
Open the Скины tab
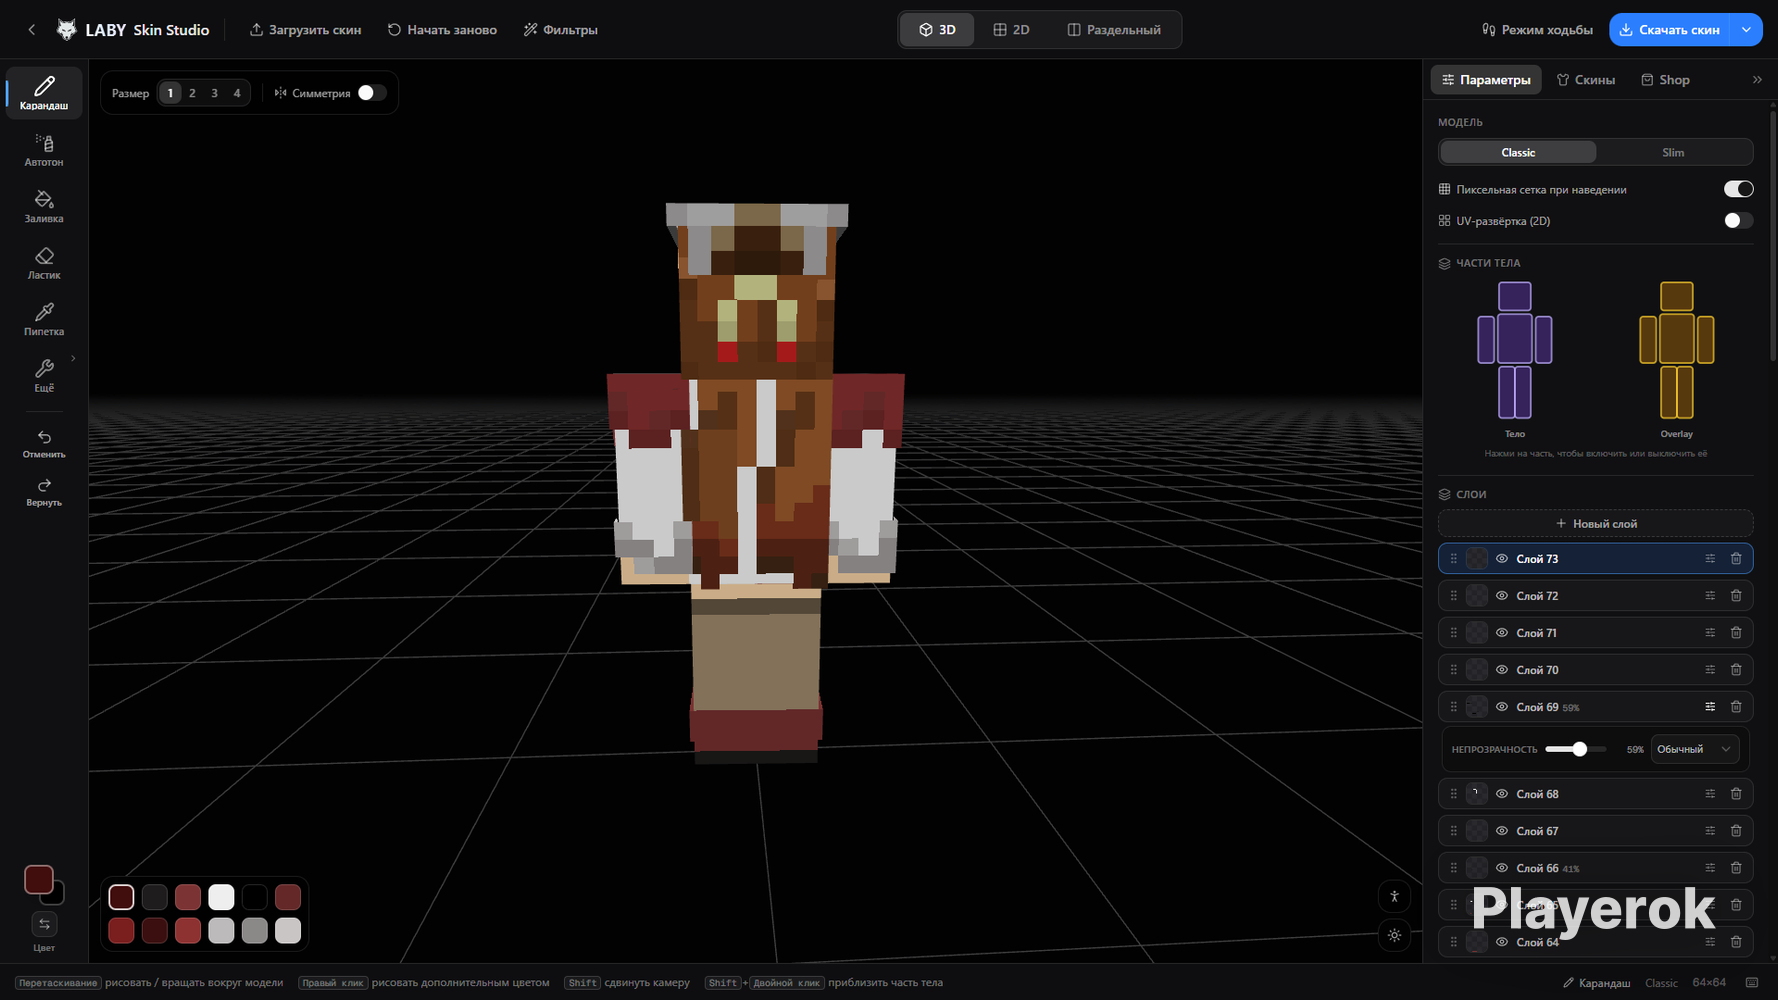(1586, 80)
